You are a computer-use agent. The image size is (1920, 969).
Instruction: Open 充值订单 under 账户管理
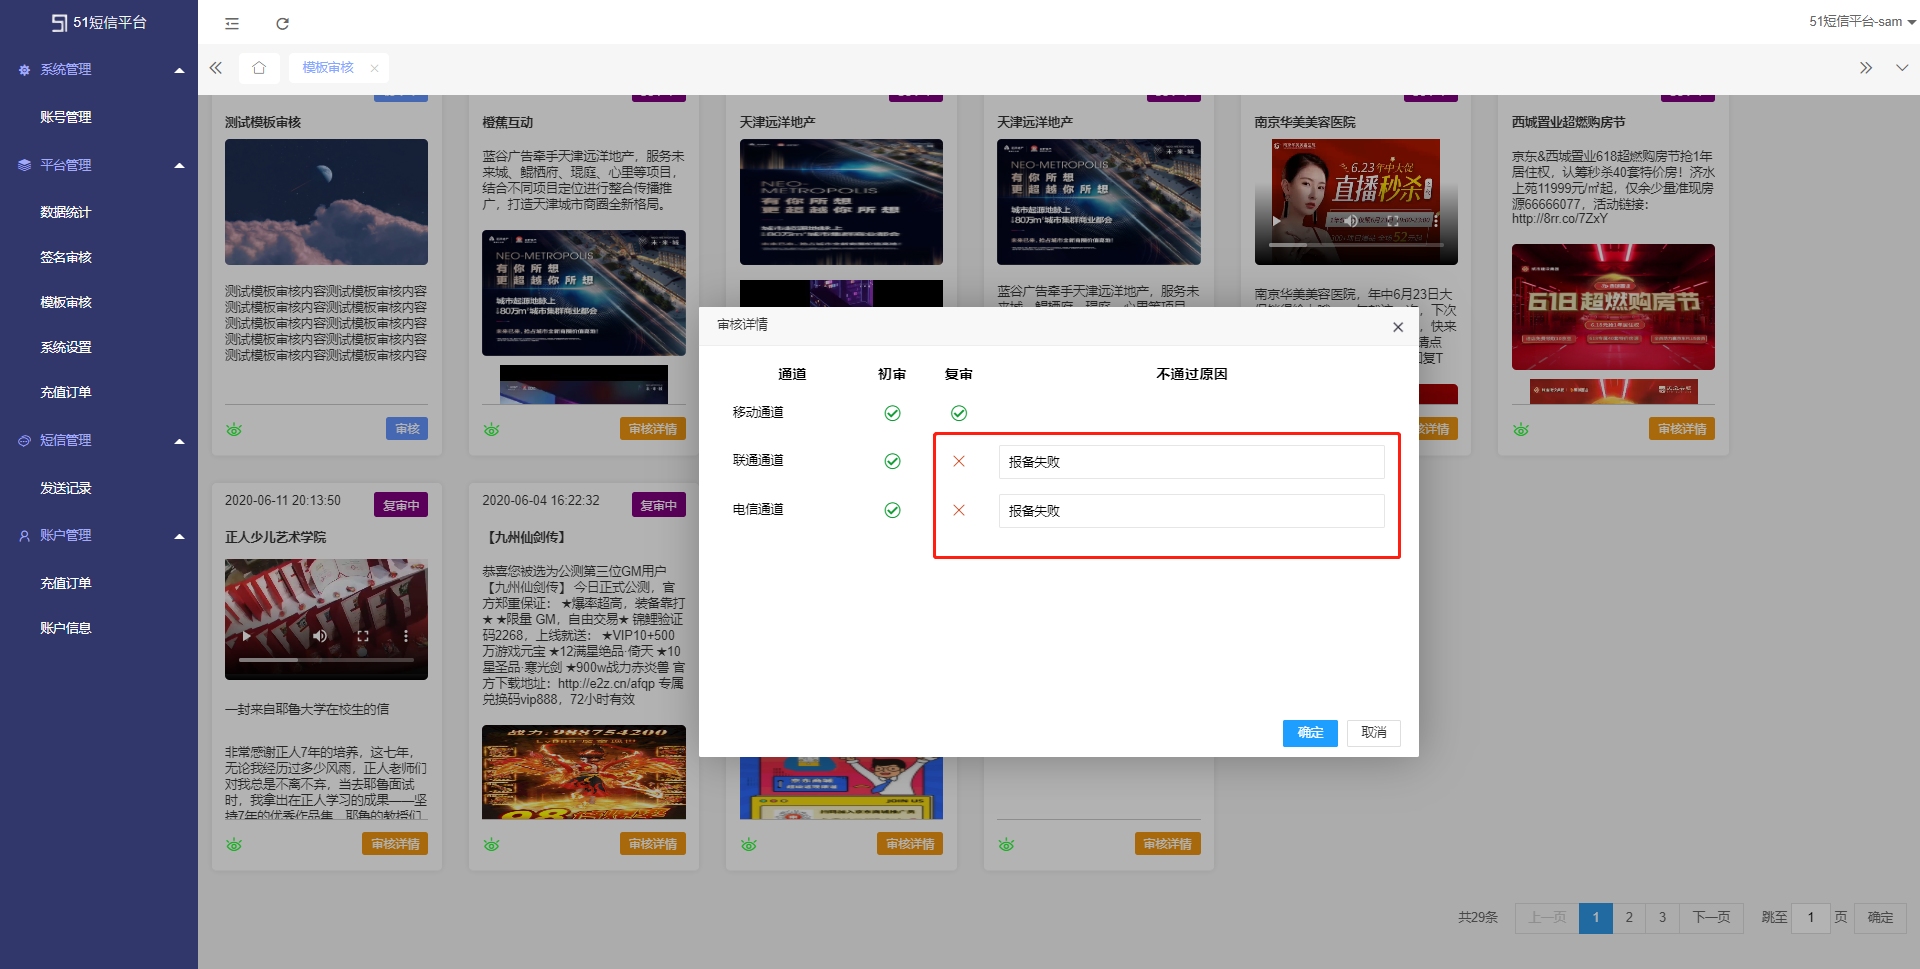66,583
